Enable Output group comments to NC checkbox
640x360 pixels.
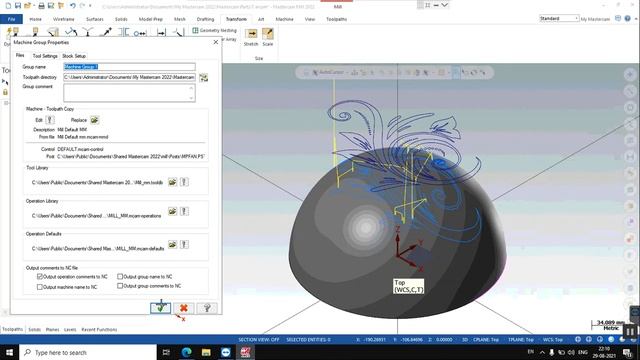[x=120, y=286]
